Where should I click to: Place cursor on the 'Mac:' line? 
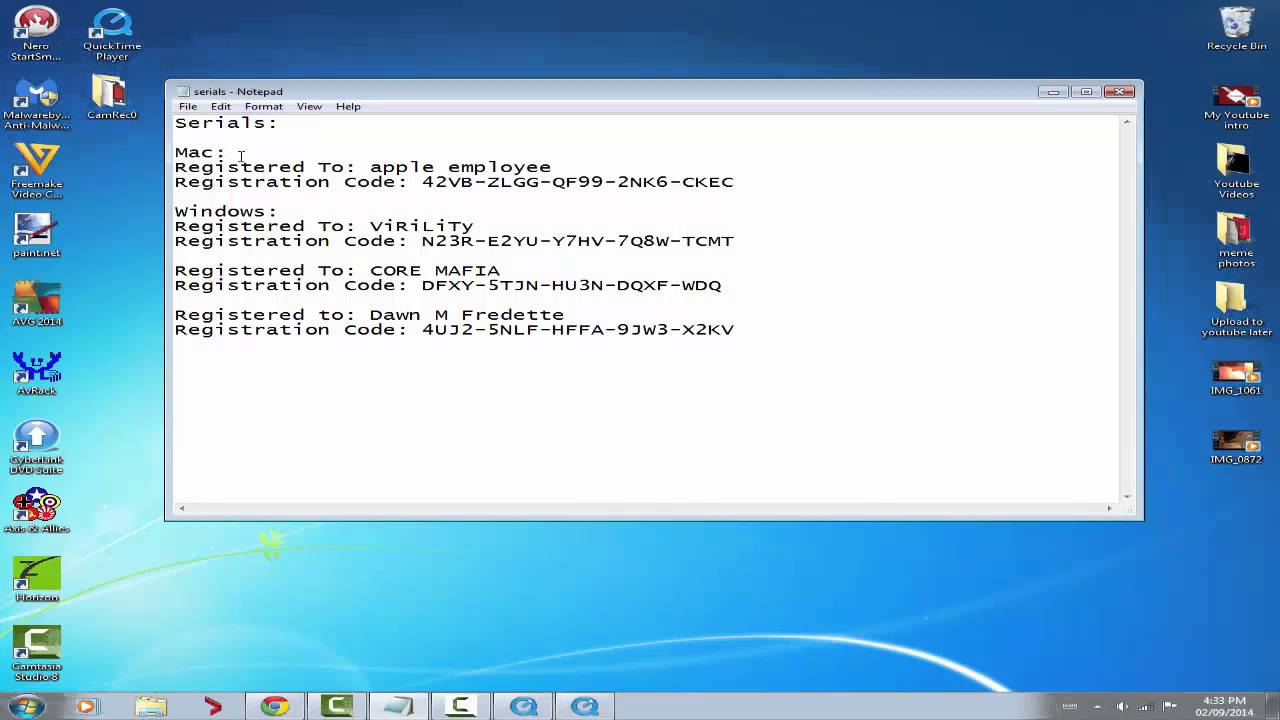200,152
